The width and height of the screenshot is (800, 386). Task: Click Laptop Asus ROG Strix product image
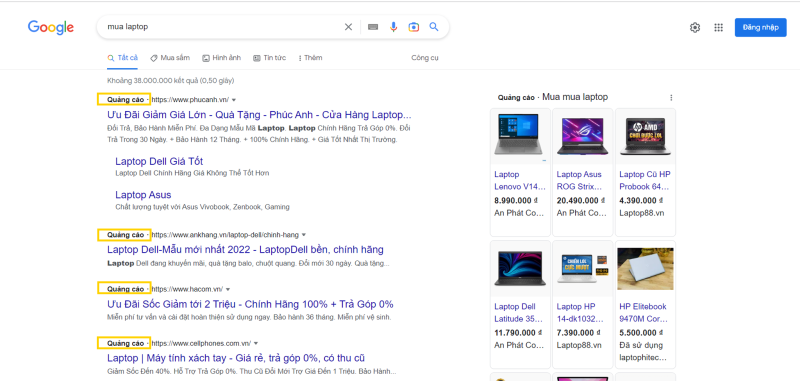coord(583,135)
